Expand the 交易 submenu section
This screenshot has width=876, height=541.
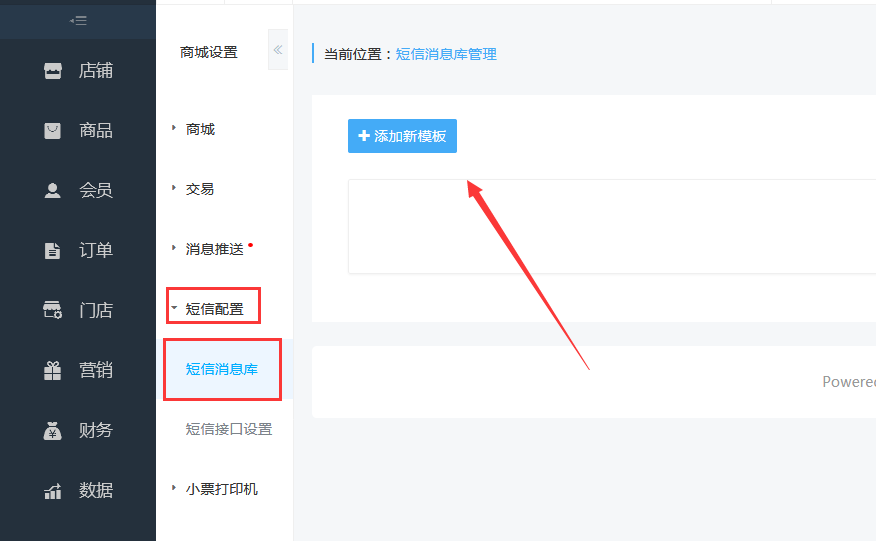[x=199, y=189]
